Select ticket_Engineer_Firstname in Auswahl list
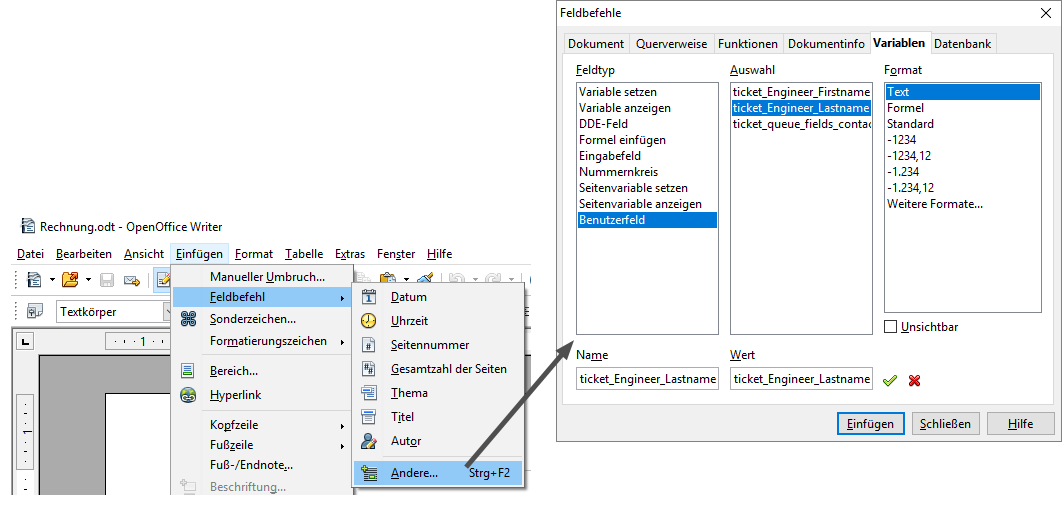1062x507 pixels. 800,92
